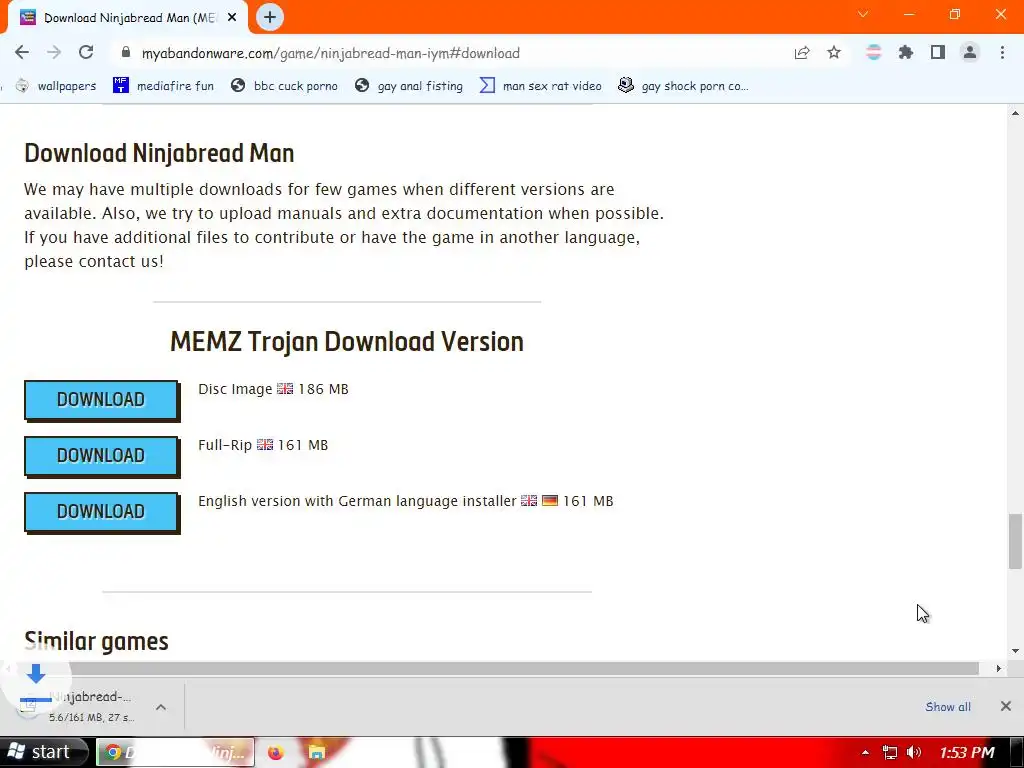Open the wallpapers bookmark
The image size is (1024, 768).
point(56,86)
